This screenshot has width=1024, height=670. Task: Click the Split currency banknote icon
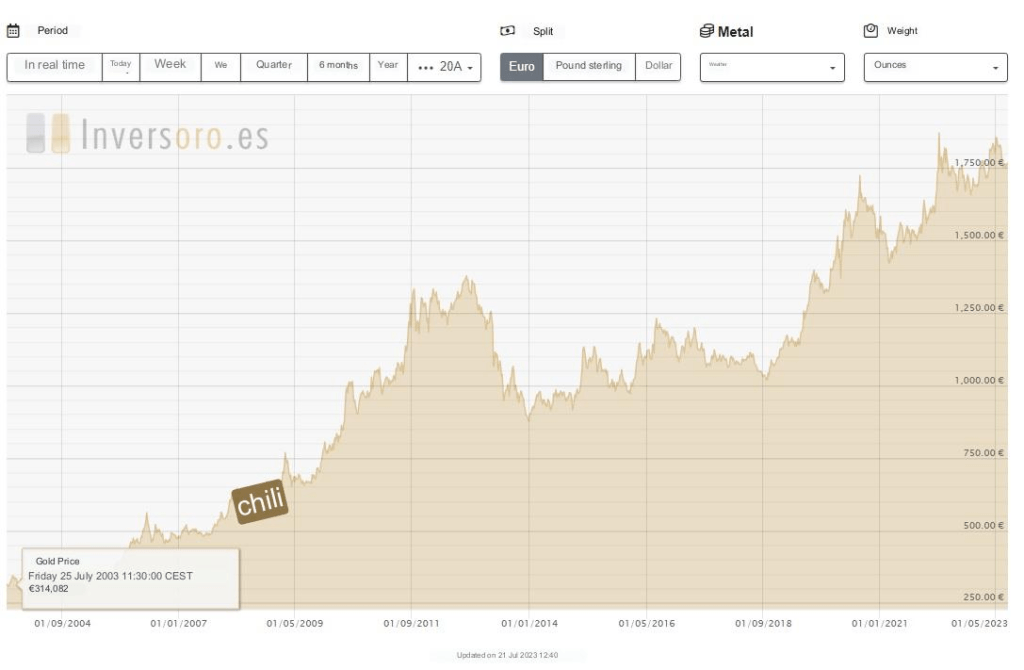(x=508, y=31)
